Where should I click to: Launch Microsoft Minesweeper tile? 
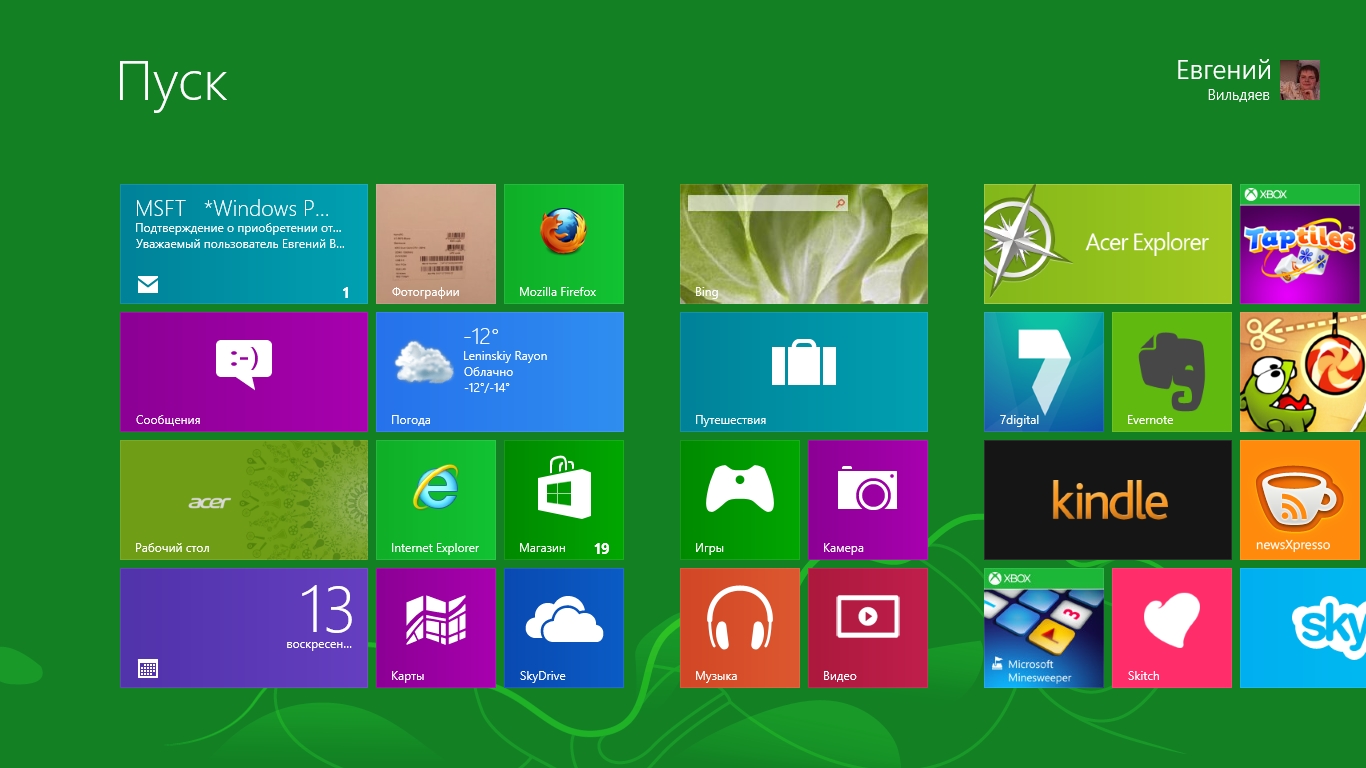(x=1044, y=628)
